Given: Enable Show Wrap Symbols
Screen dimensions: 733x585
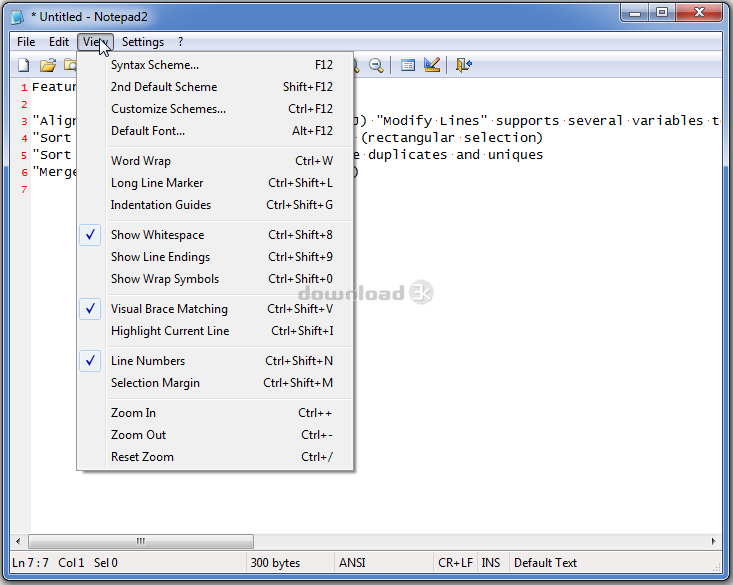Looking at the screenshot, I should [x=216, y=279].
